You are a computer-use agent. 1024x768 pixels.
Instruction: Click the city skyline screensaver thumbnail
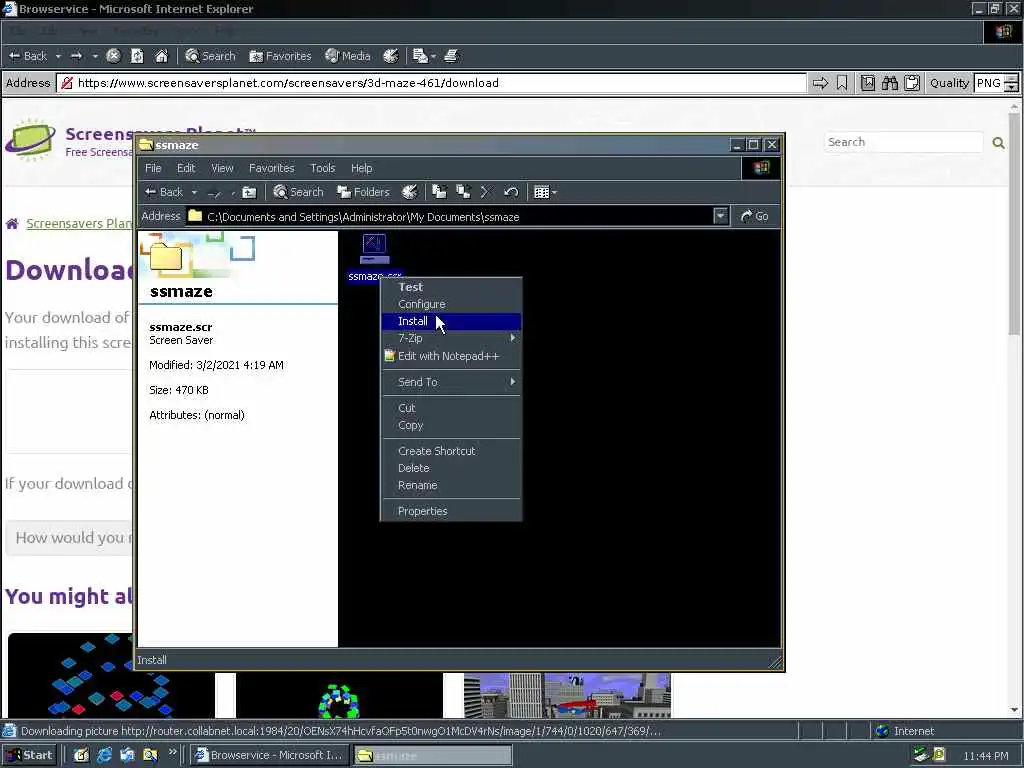(x=567, y=695)
